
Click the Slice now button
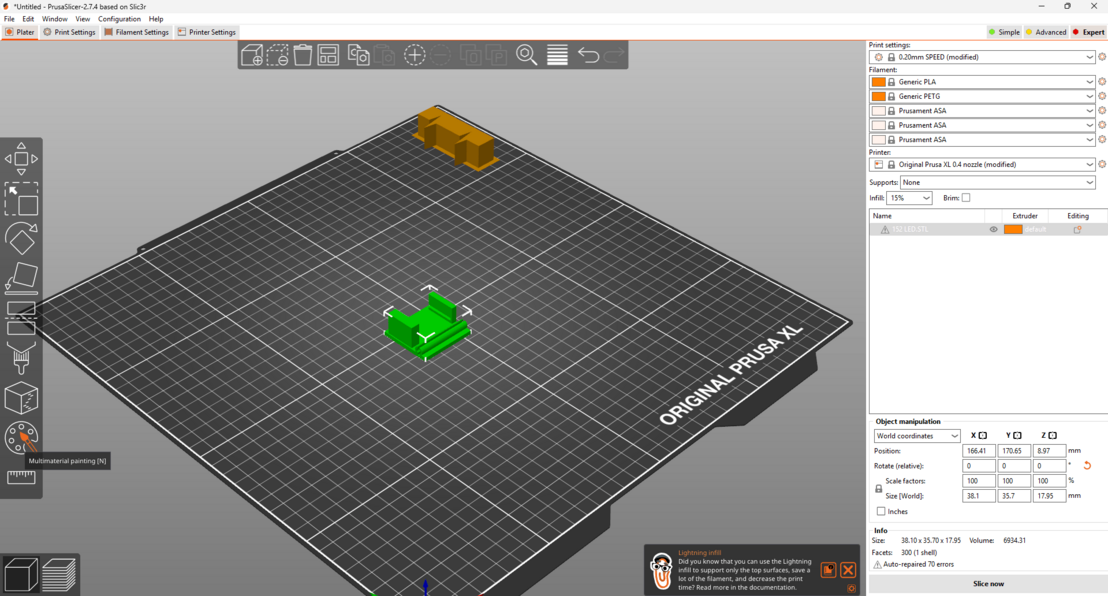(x=988, y=583)
